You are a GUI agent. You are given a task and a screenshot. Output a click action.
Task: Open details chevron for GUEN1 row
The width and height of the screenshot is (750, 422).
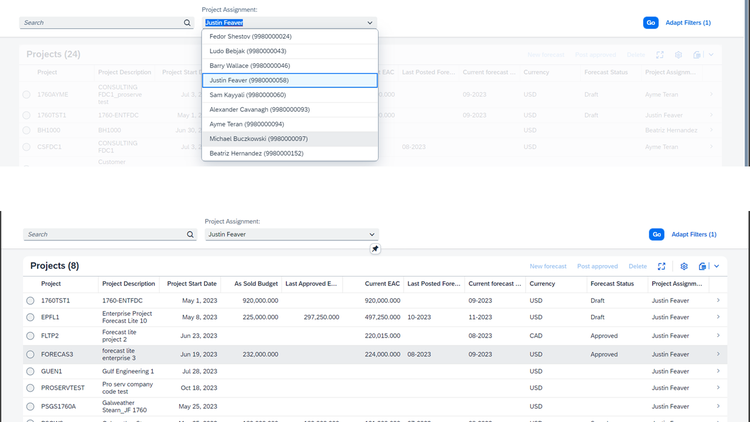tap(718, 371)
